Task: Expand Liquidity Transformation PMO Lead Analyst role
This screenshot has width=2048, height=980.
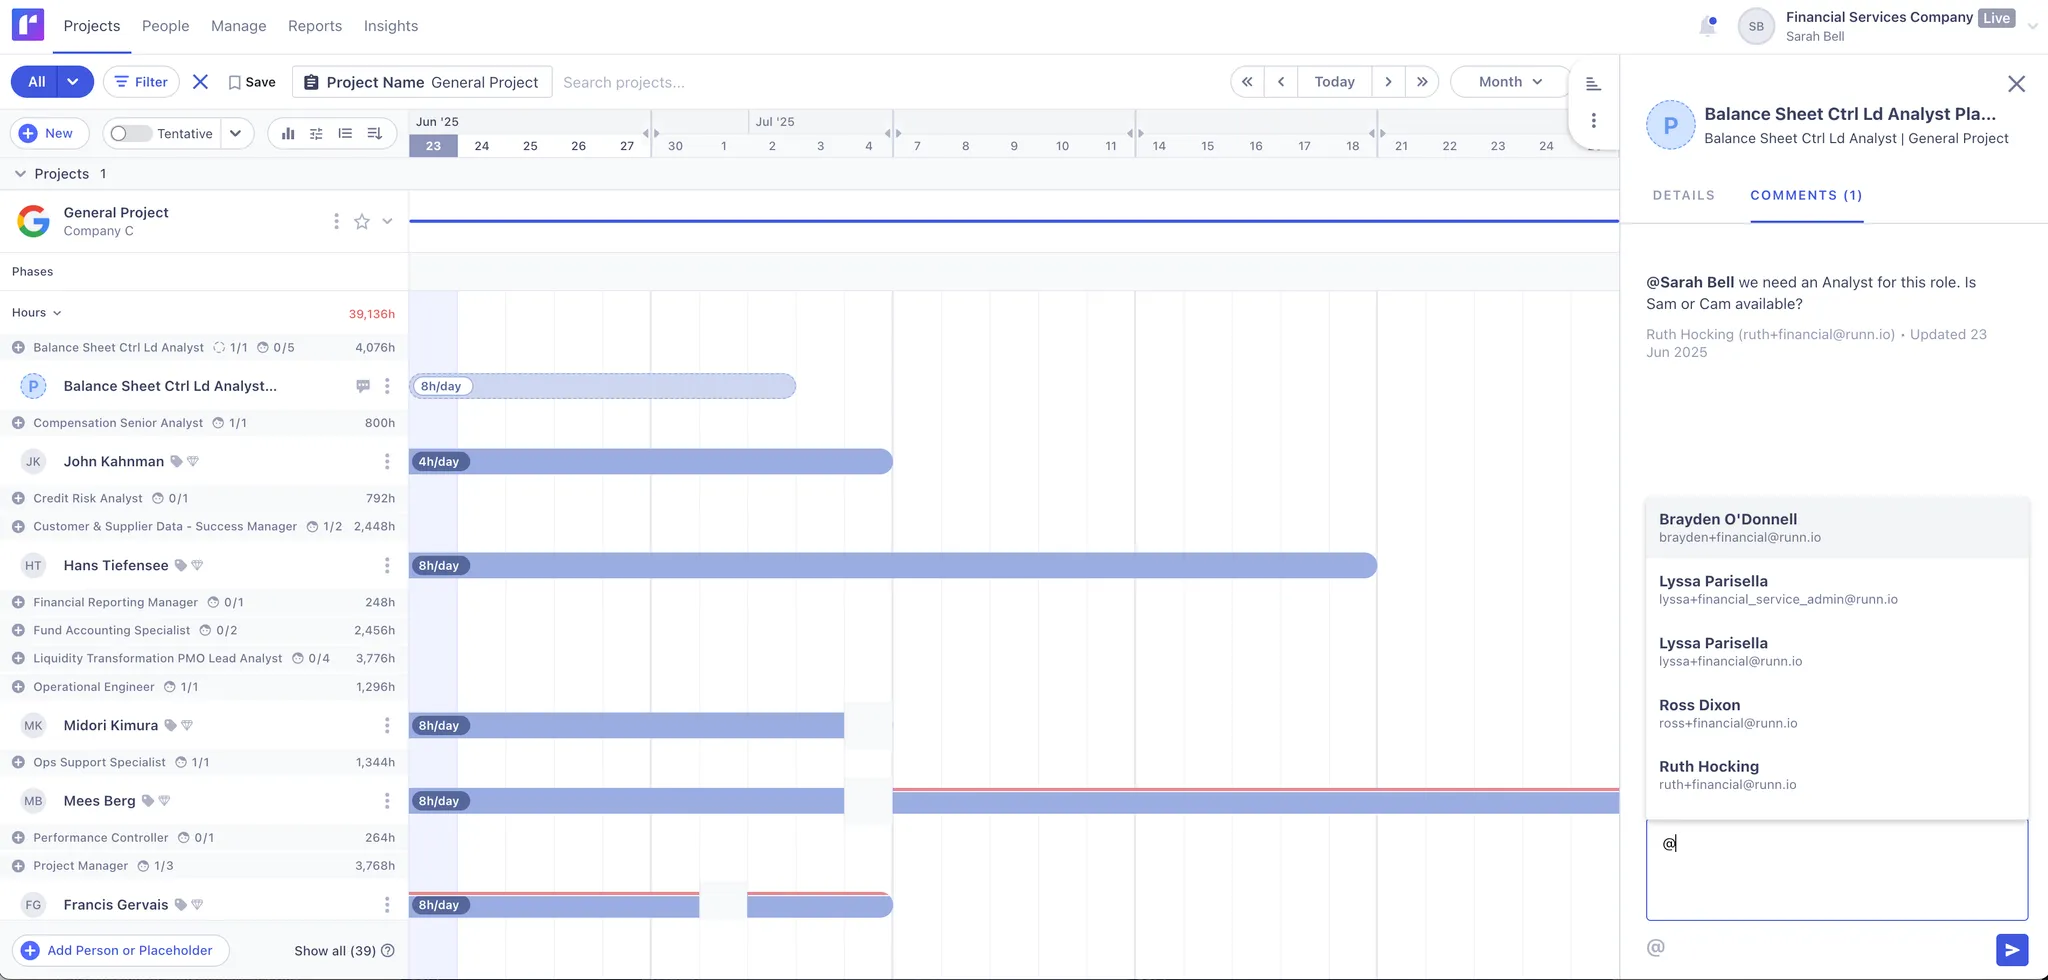Action: (18, 658)
